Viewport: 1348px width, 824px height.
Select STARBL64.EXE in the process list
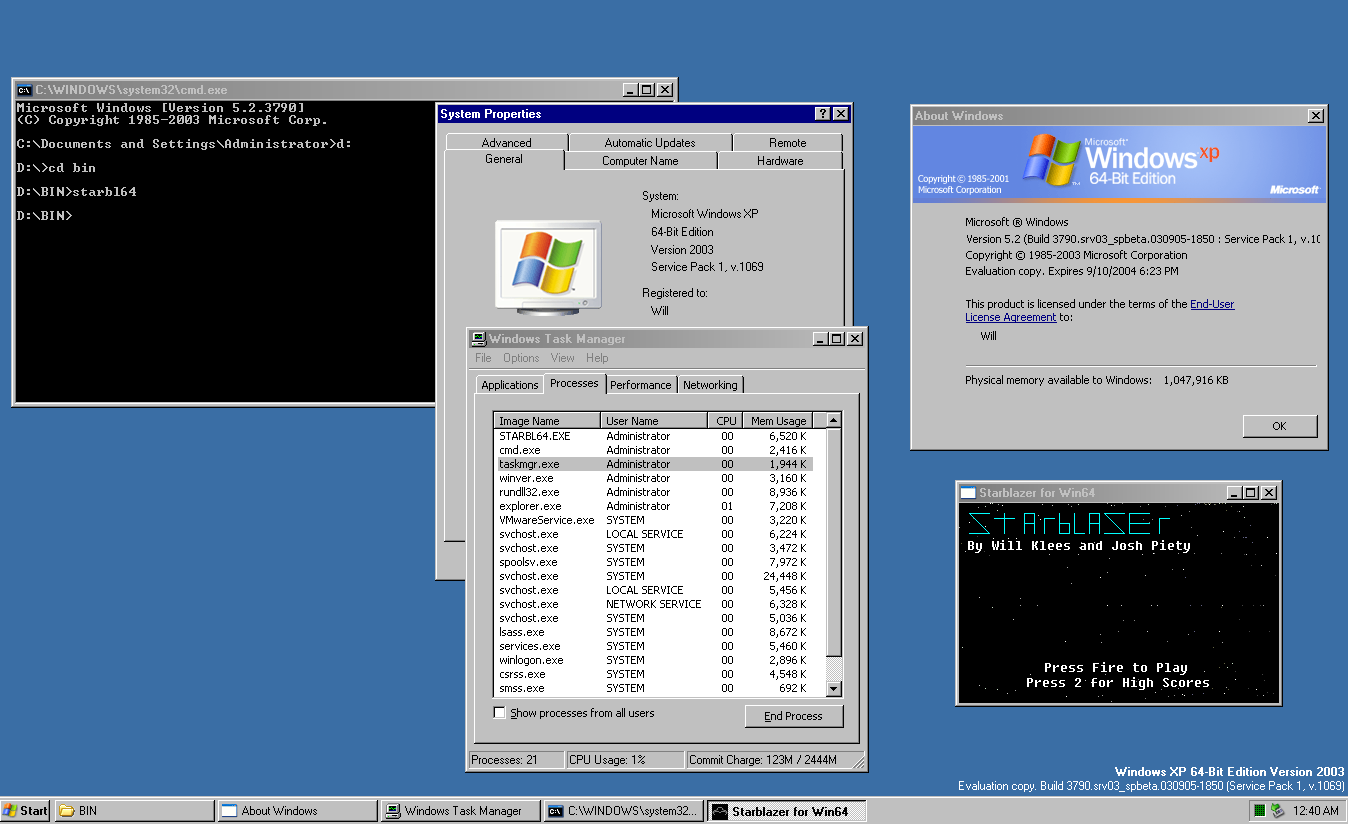[x=535, y=436]
